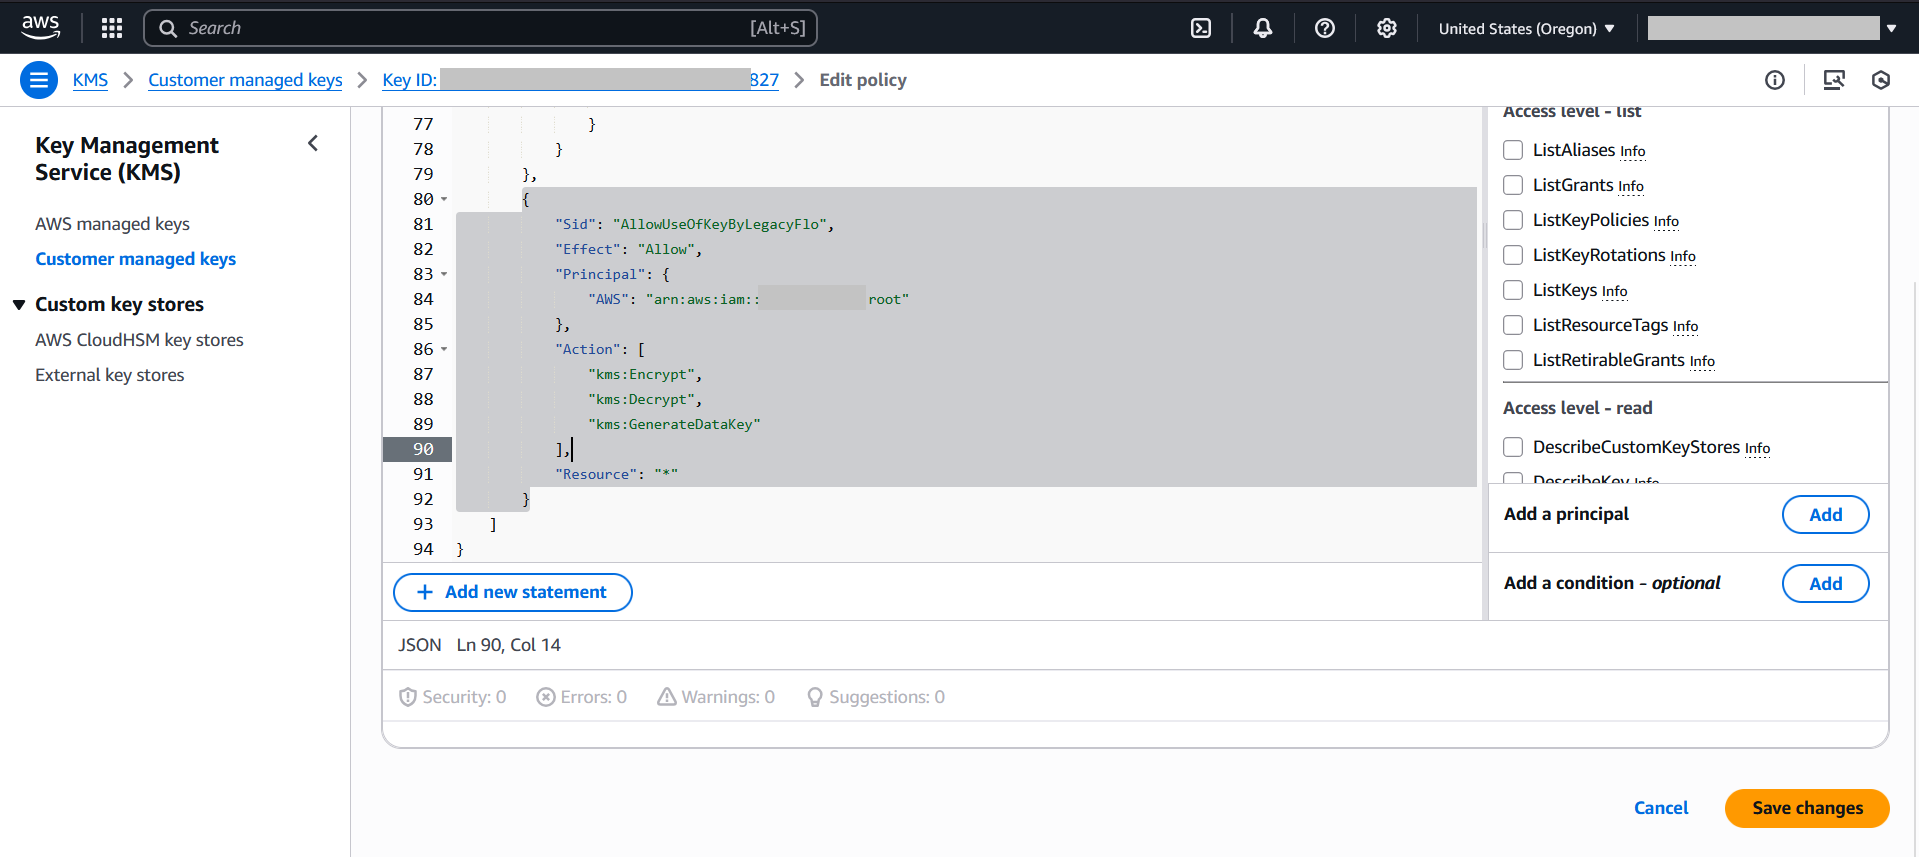
Task: Open Info link for ListResourceTags
Action: (1686, 327)
